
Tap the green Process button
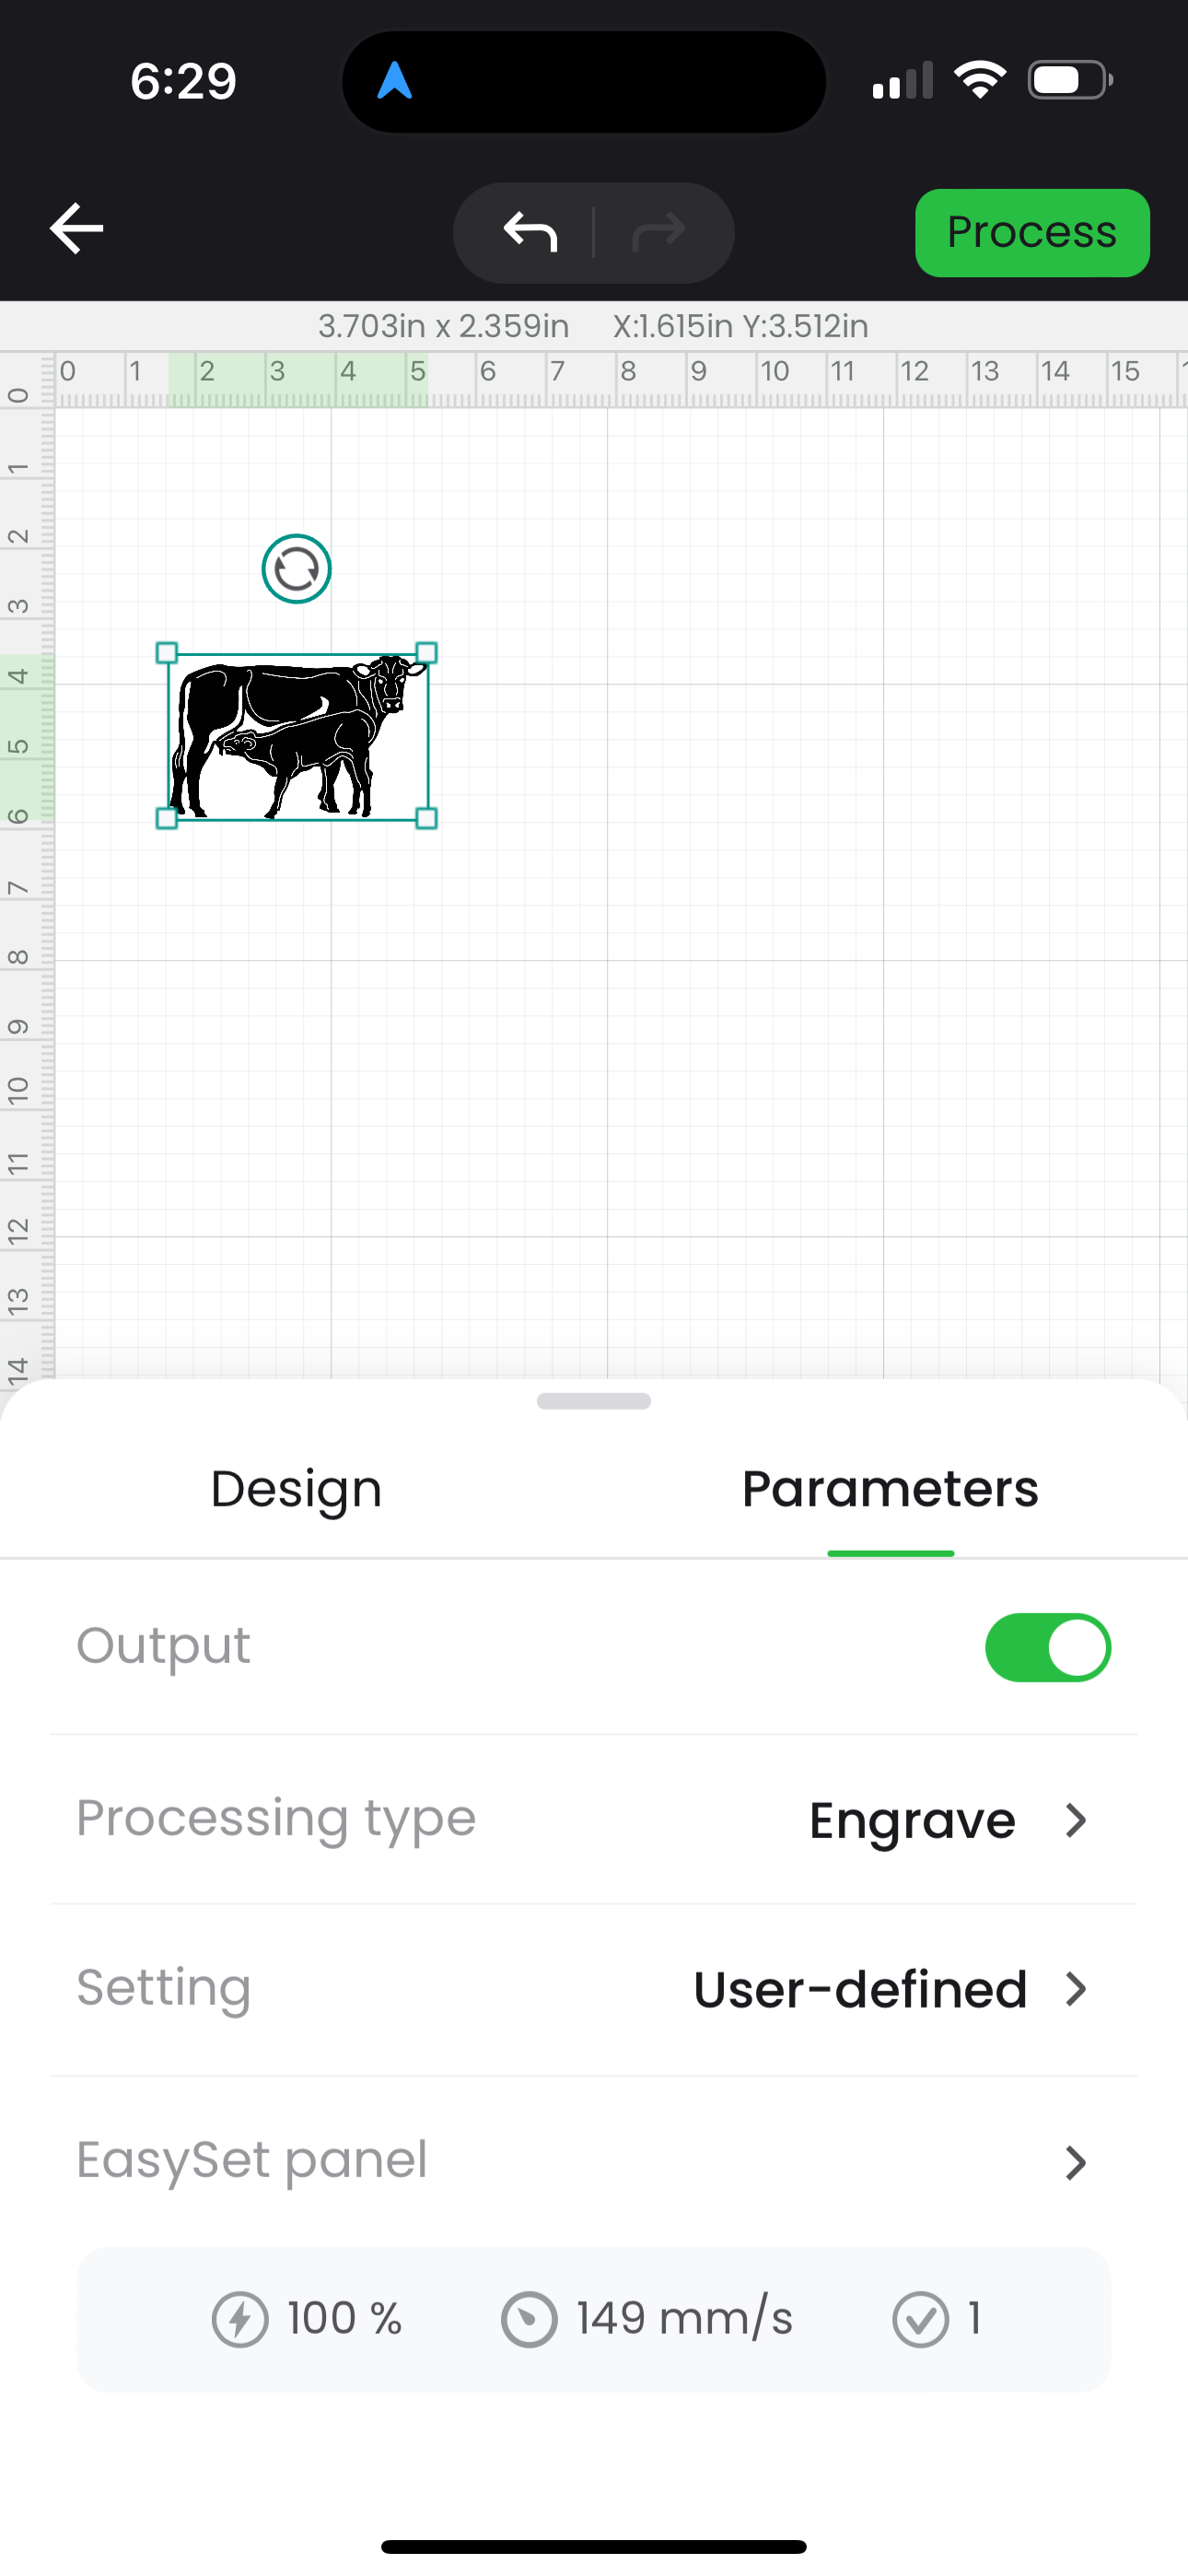point(1032,233)
